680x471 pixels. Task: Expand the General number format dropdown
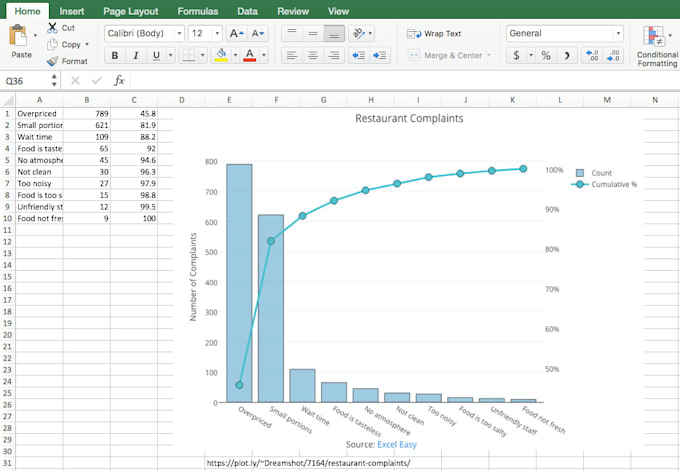(x=618, y=33)
